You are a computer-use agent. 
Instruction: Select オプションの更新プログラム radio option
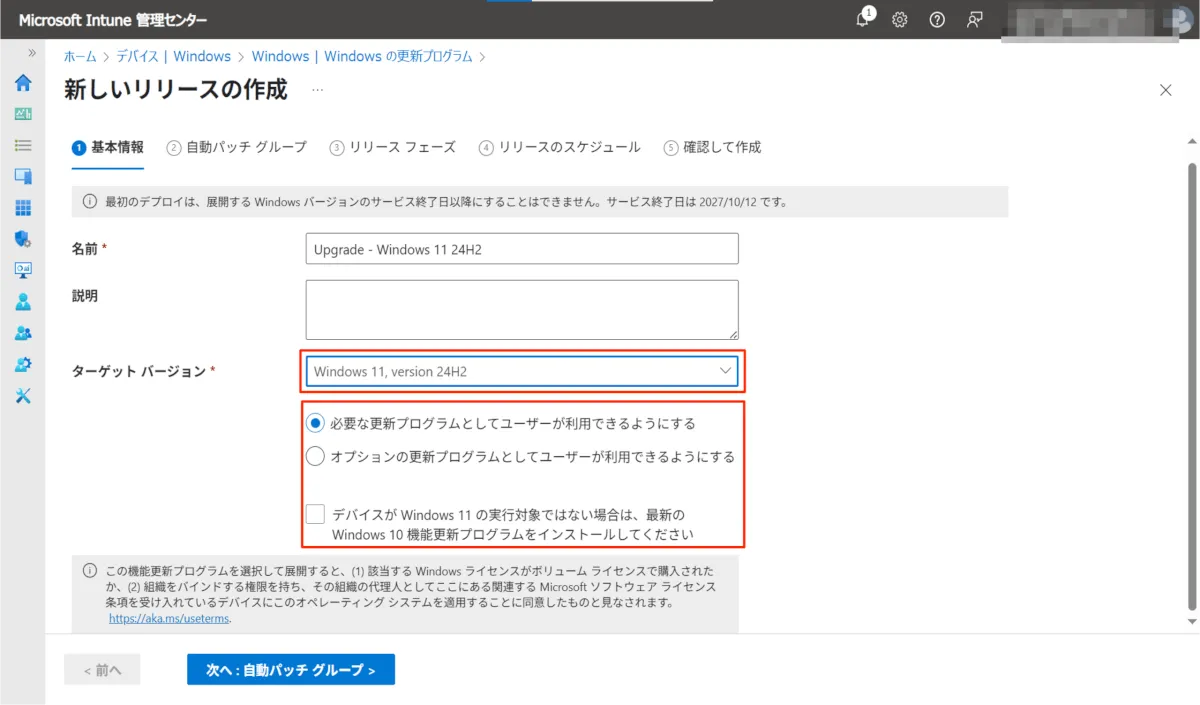click(315, 457)
